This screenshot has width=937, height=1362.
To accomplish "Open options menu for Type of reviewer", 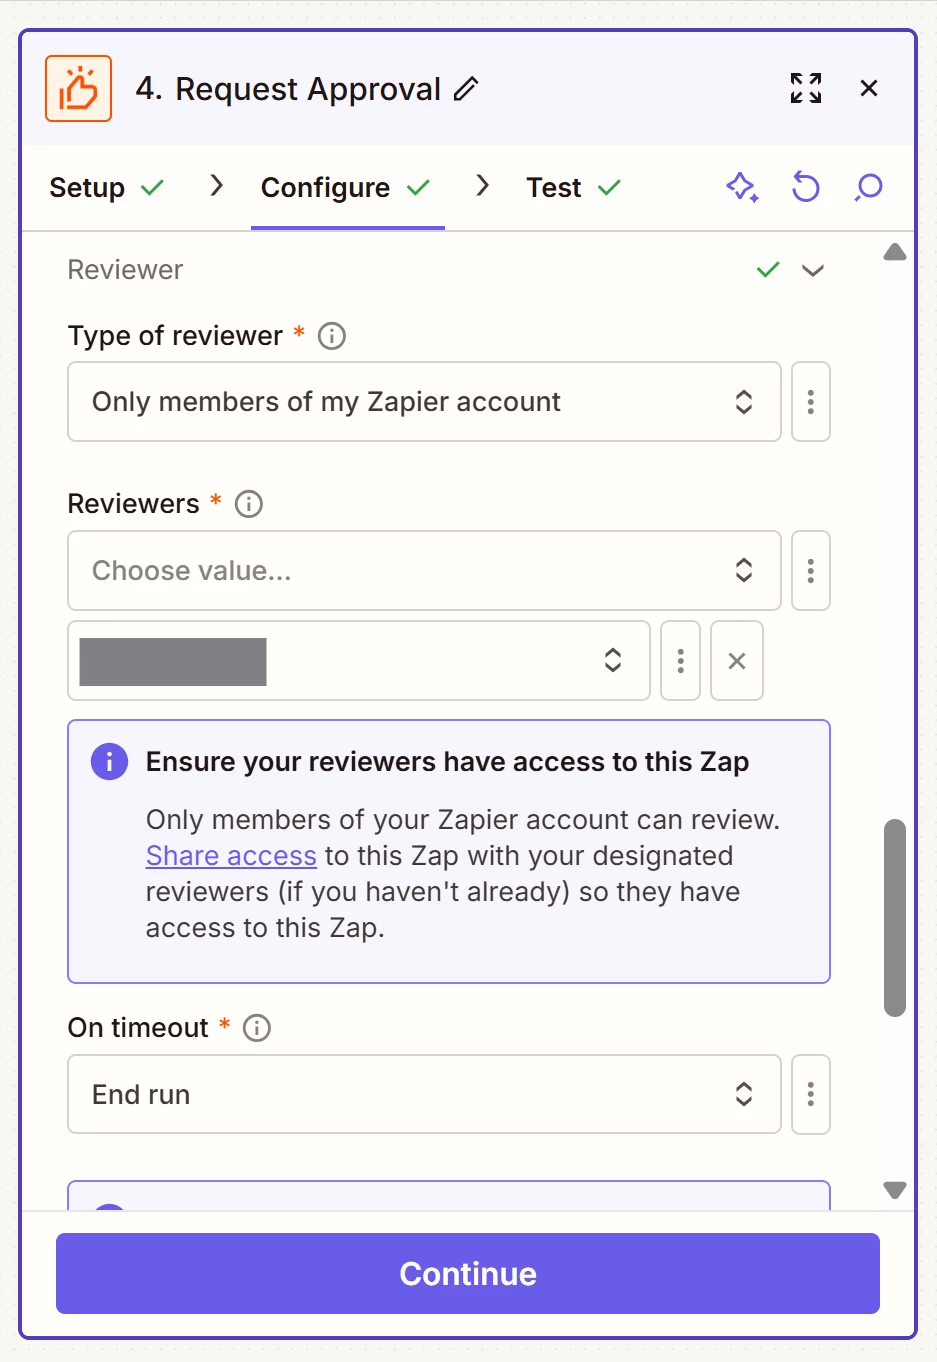I will point(811,402).
